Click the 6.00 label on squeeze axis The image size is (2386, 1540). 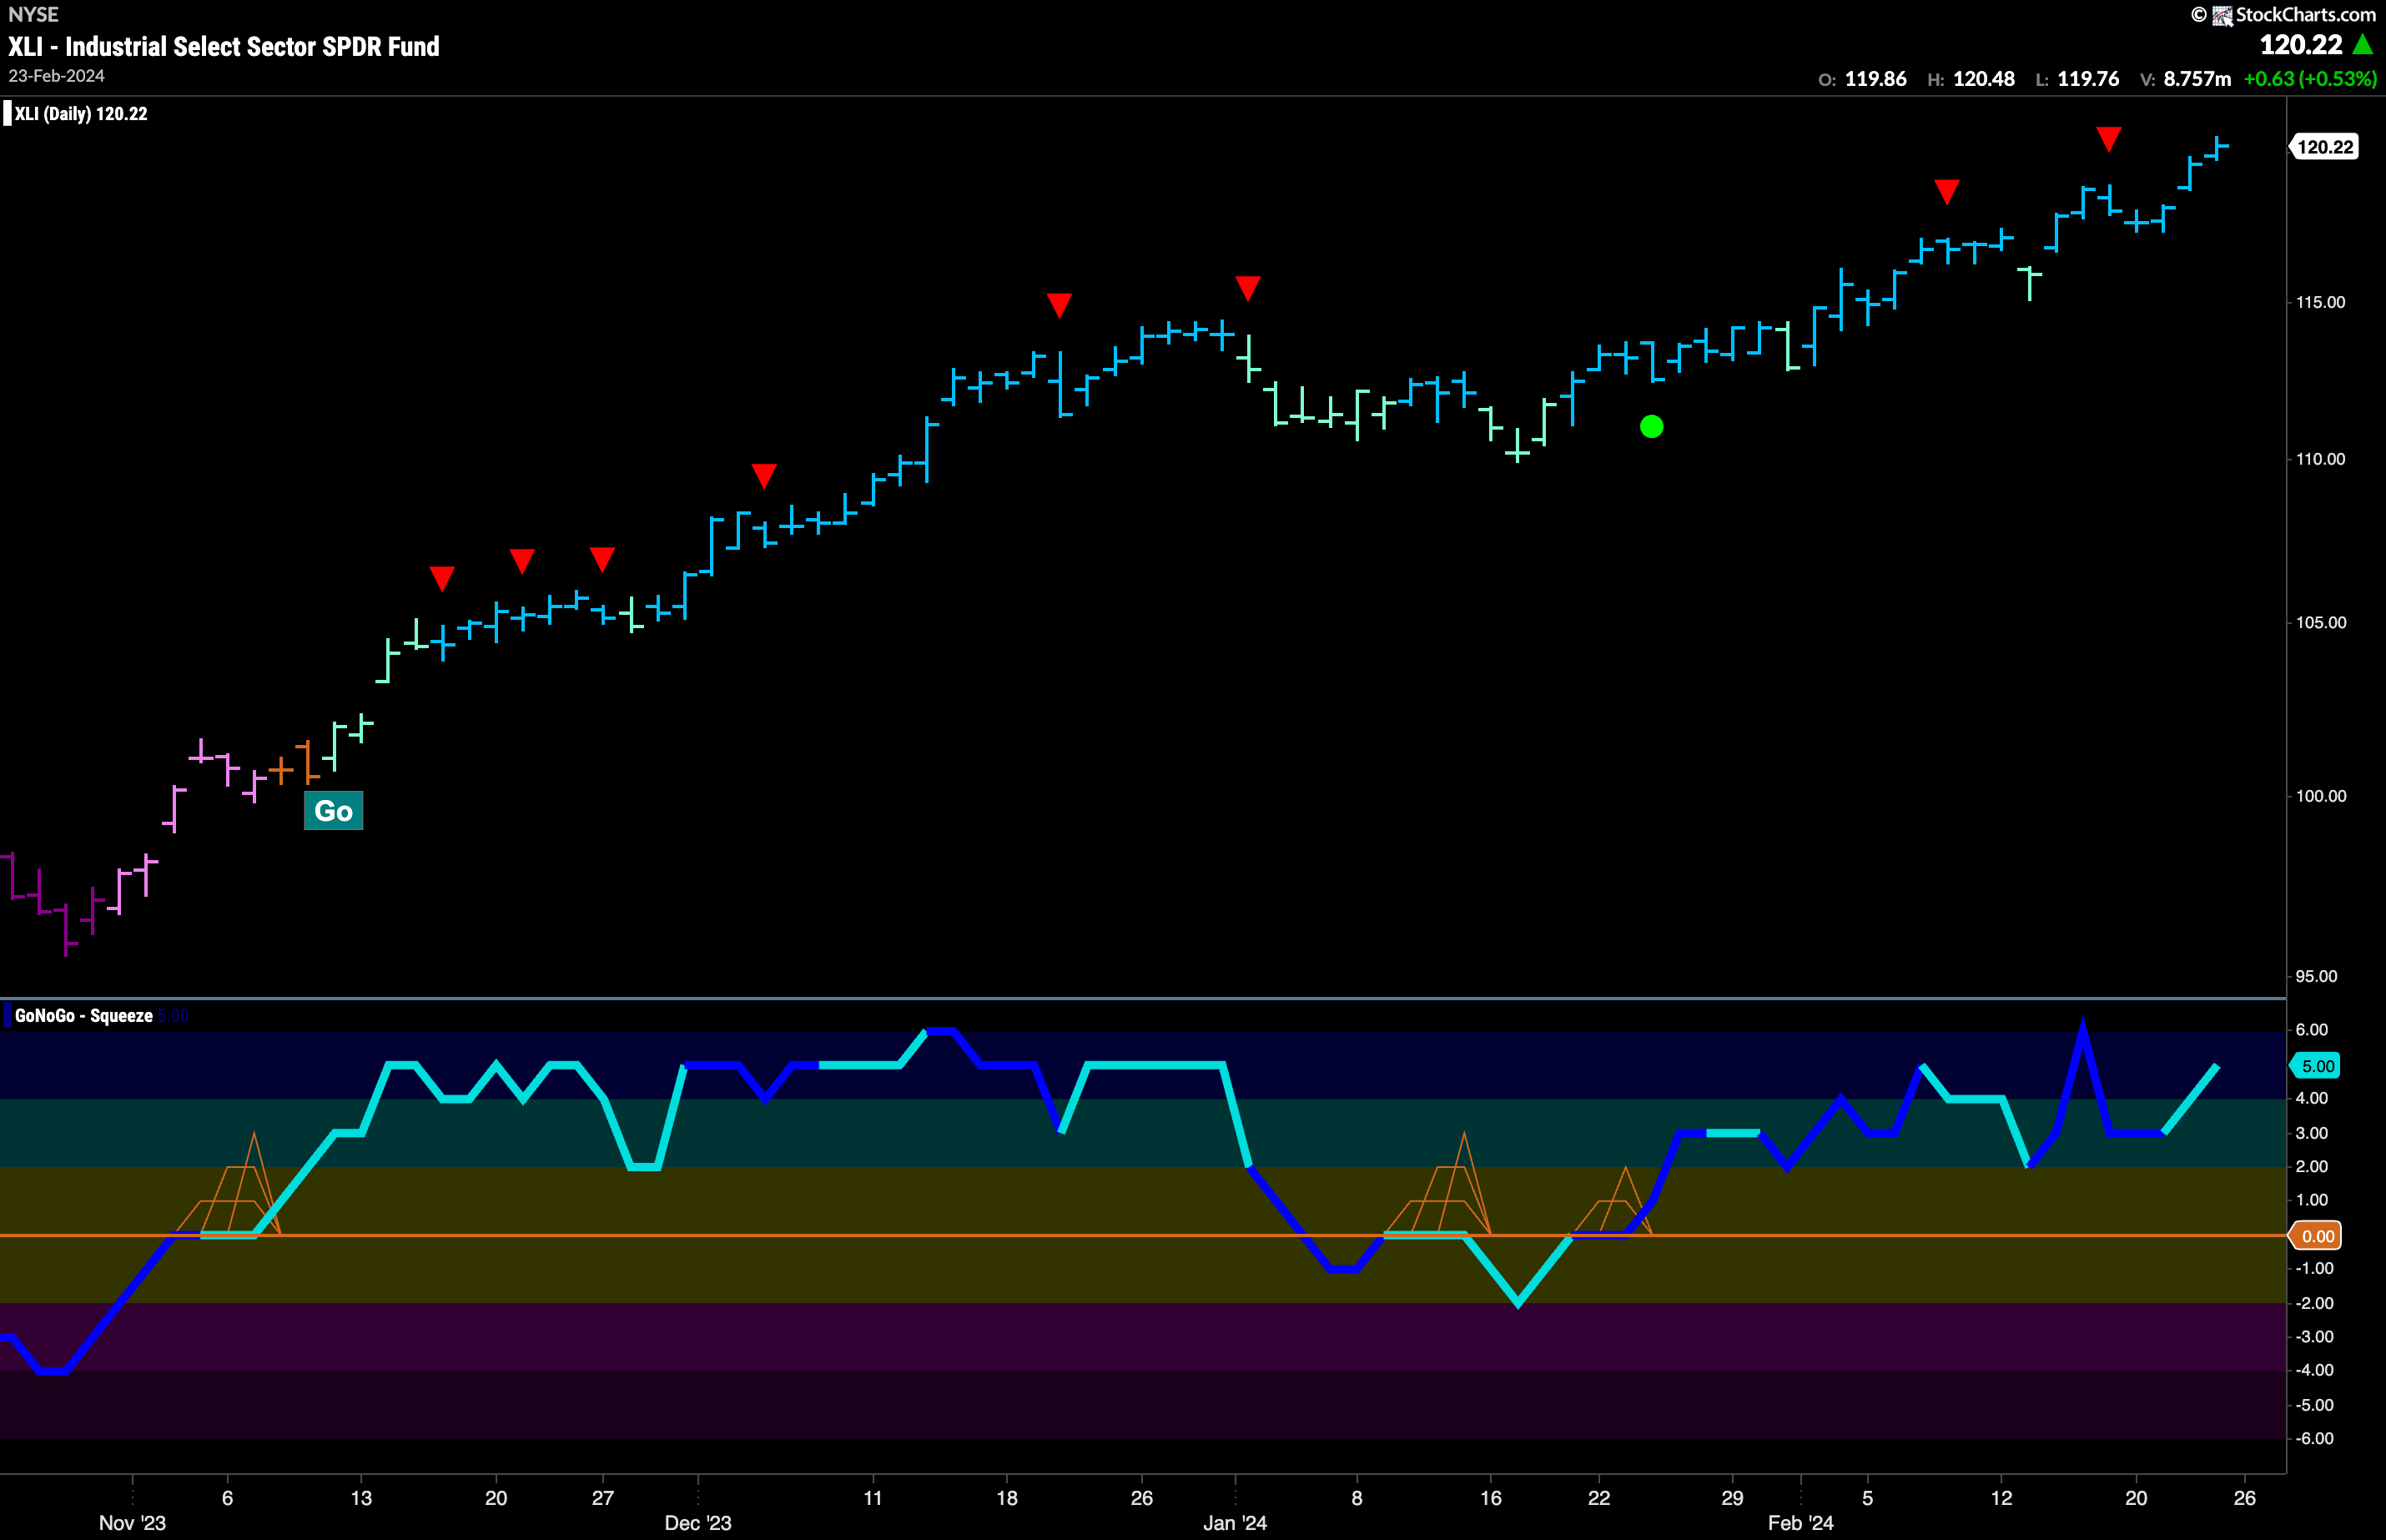[2311, 1030]
